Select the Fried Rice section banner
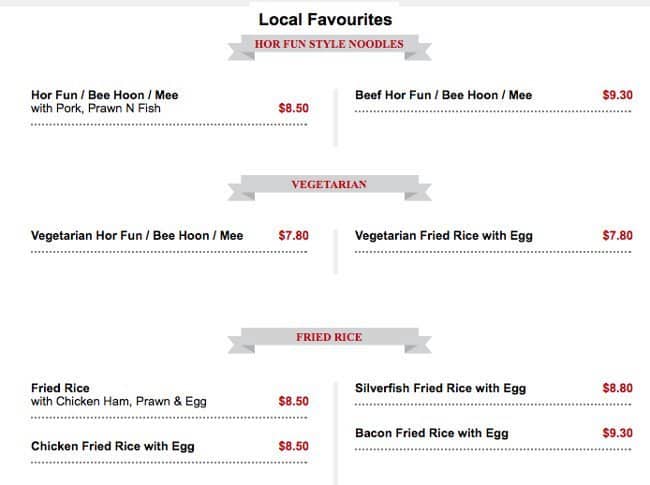This screenshot has height=485, width=650. pyautogui.click(x=329, y=340)
